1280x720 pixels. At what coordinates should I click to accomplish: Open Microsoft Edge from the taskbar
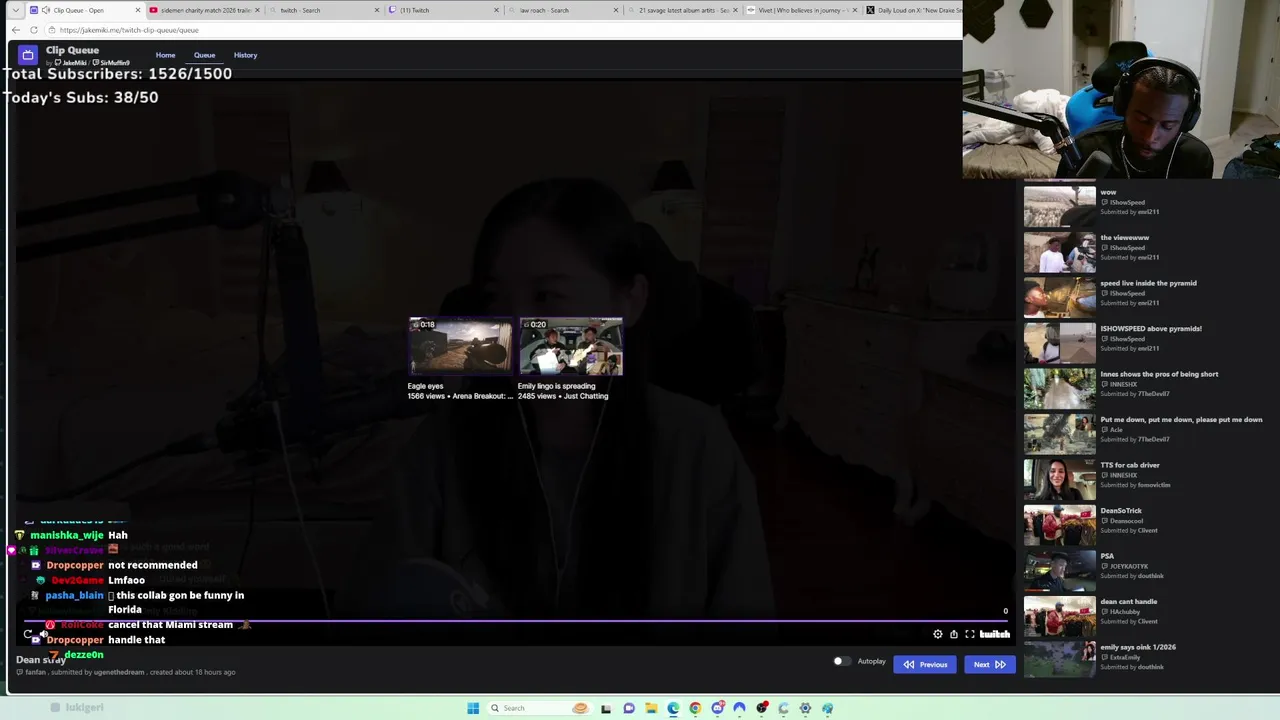coord(673,708)
